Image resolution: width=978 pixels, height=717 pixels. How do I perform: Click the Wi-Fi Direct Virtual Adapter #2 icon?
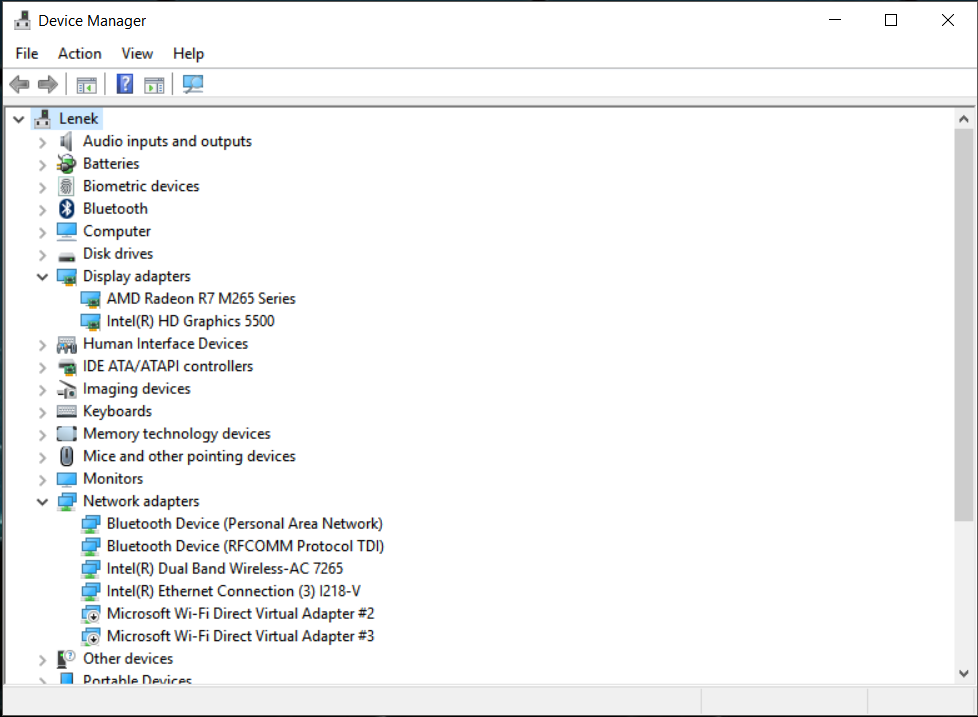pyautogui.click(x=90, y=615)
